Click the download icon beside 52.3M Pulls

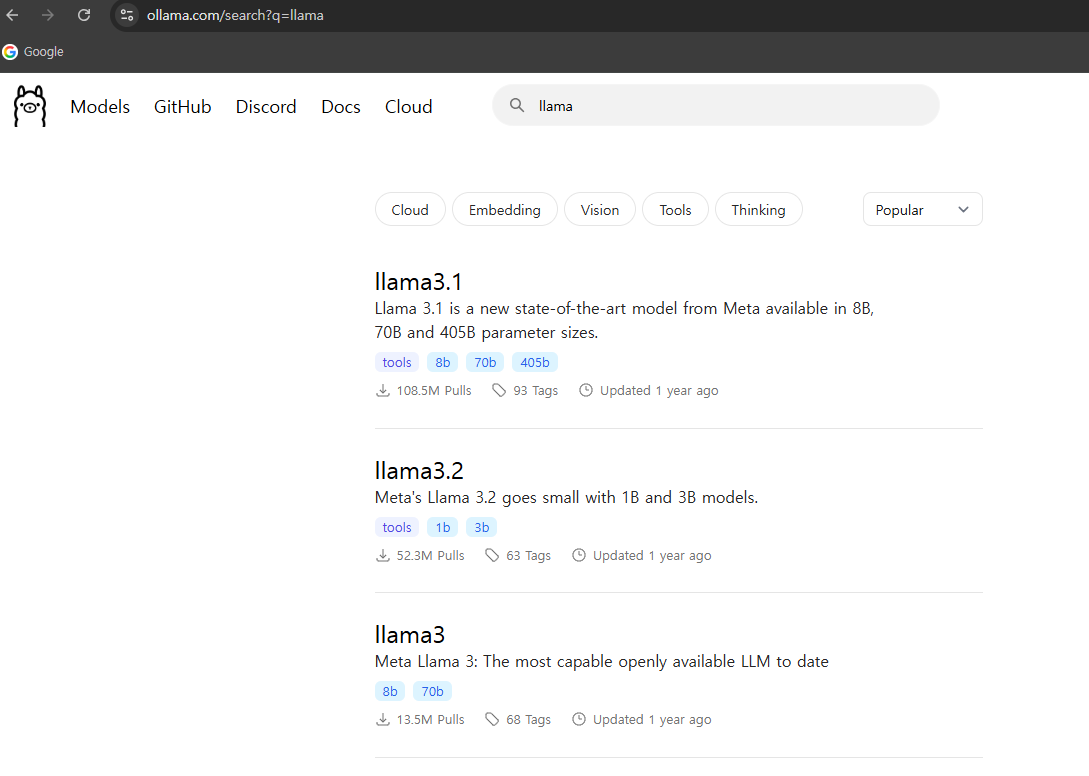(x=383, y=555)
